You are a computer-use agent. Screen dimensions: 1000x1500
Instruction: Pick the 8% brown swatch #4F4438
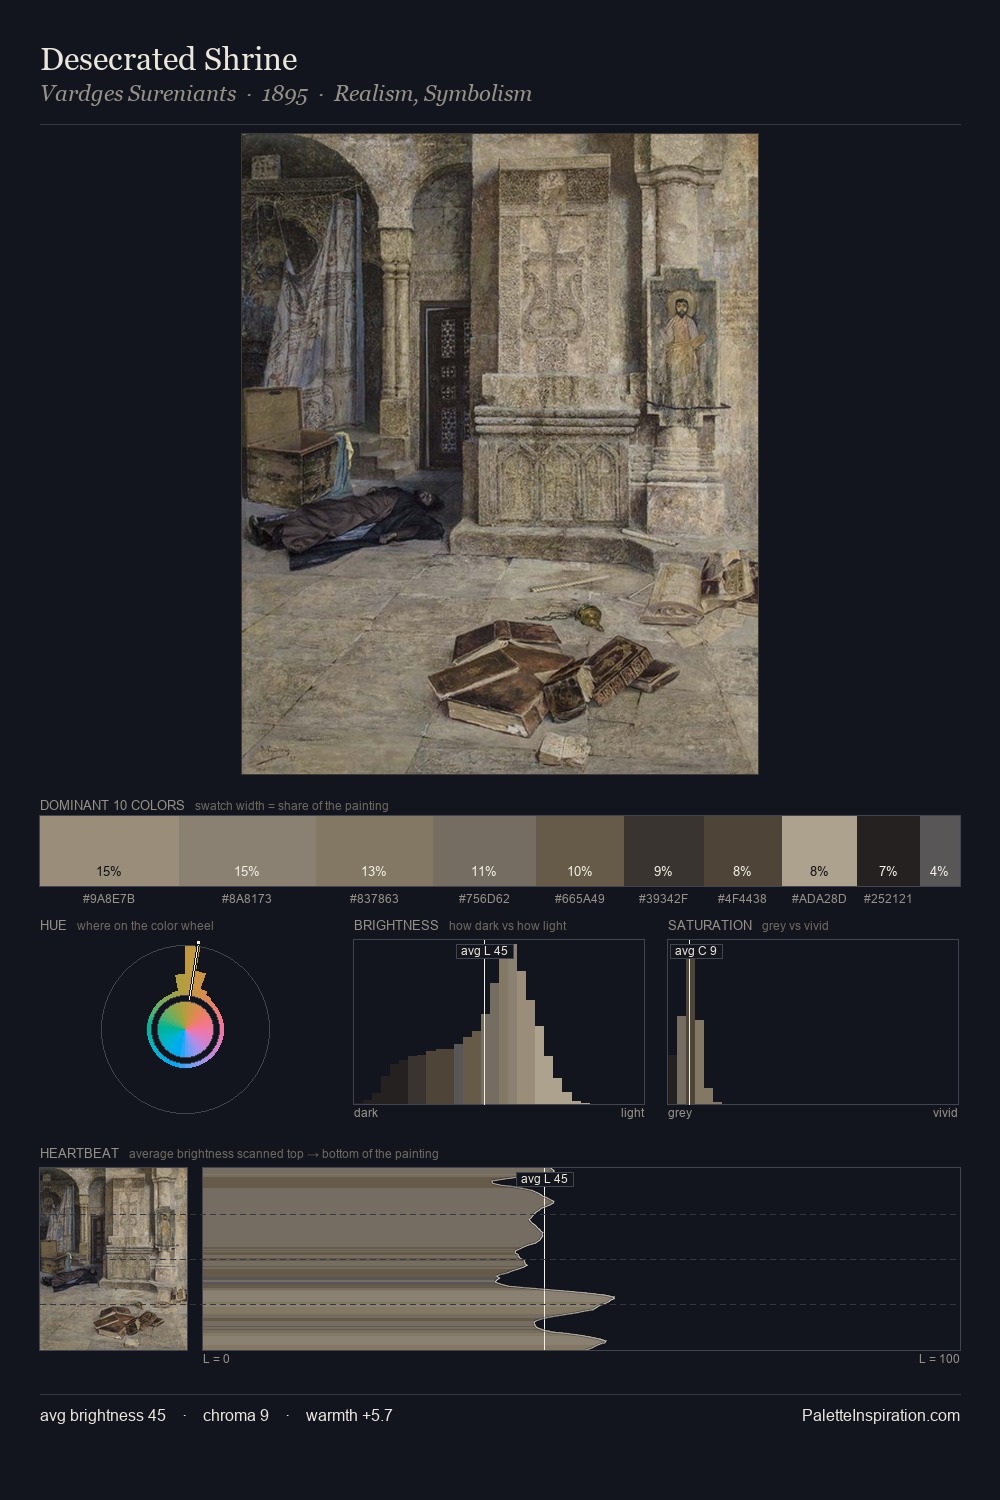pyautogui.click(x=742, y=851)
